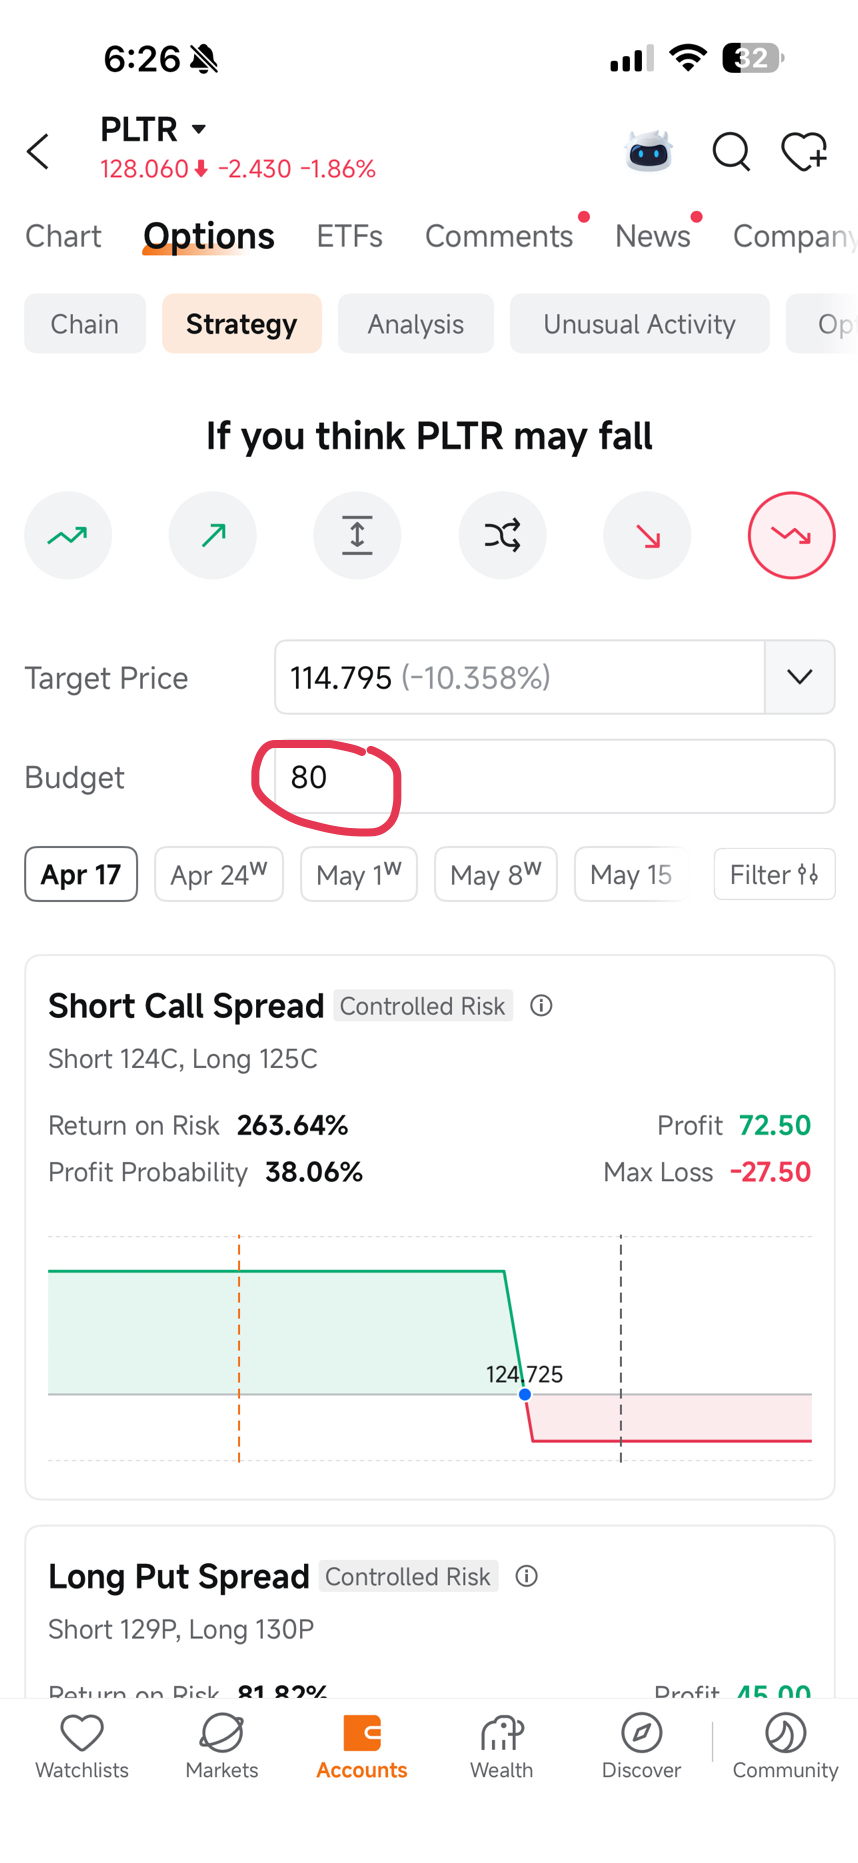
Task: Select the mildly bullish up-arrow outlook
Action: coord(213,536)
